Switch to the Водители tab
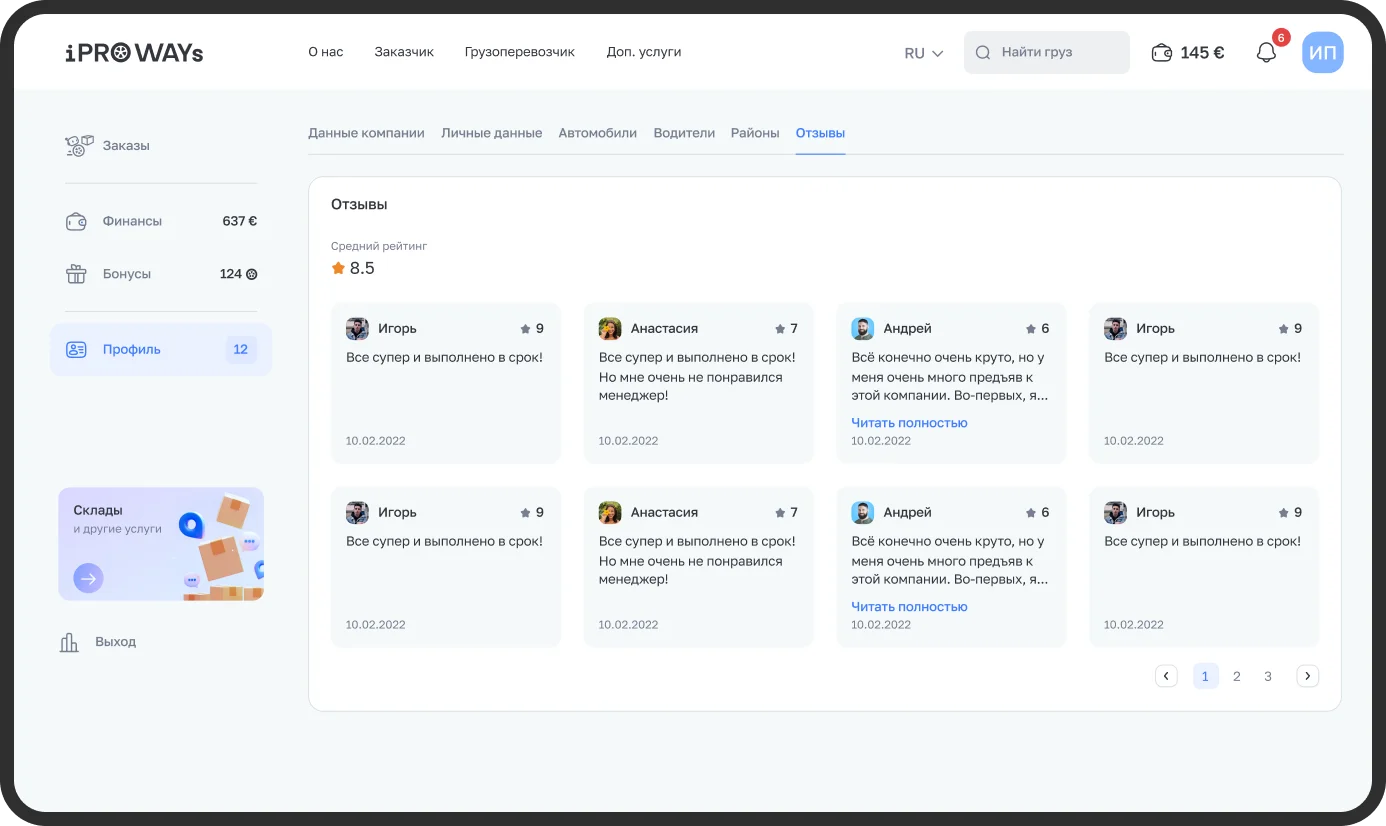The height and width of the screenshot is (826, 1386). (x=684, y=133)
